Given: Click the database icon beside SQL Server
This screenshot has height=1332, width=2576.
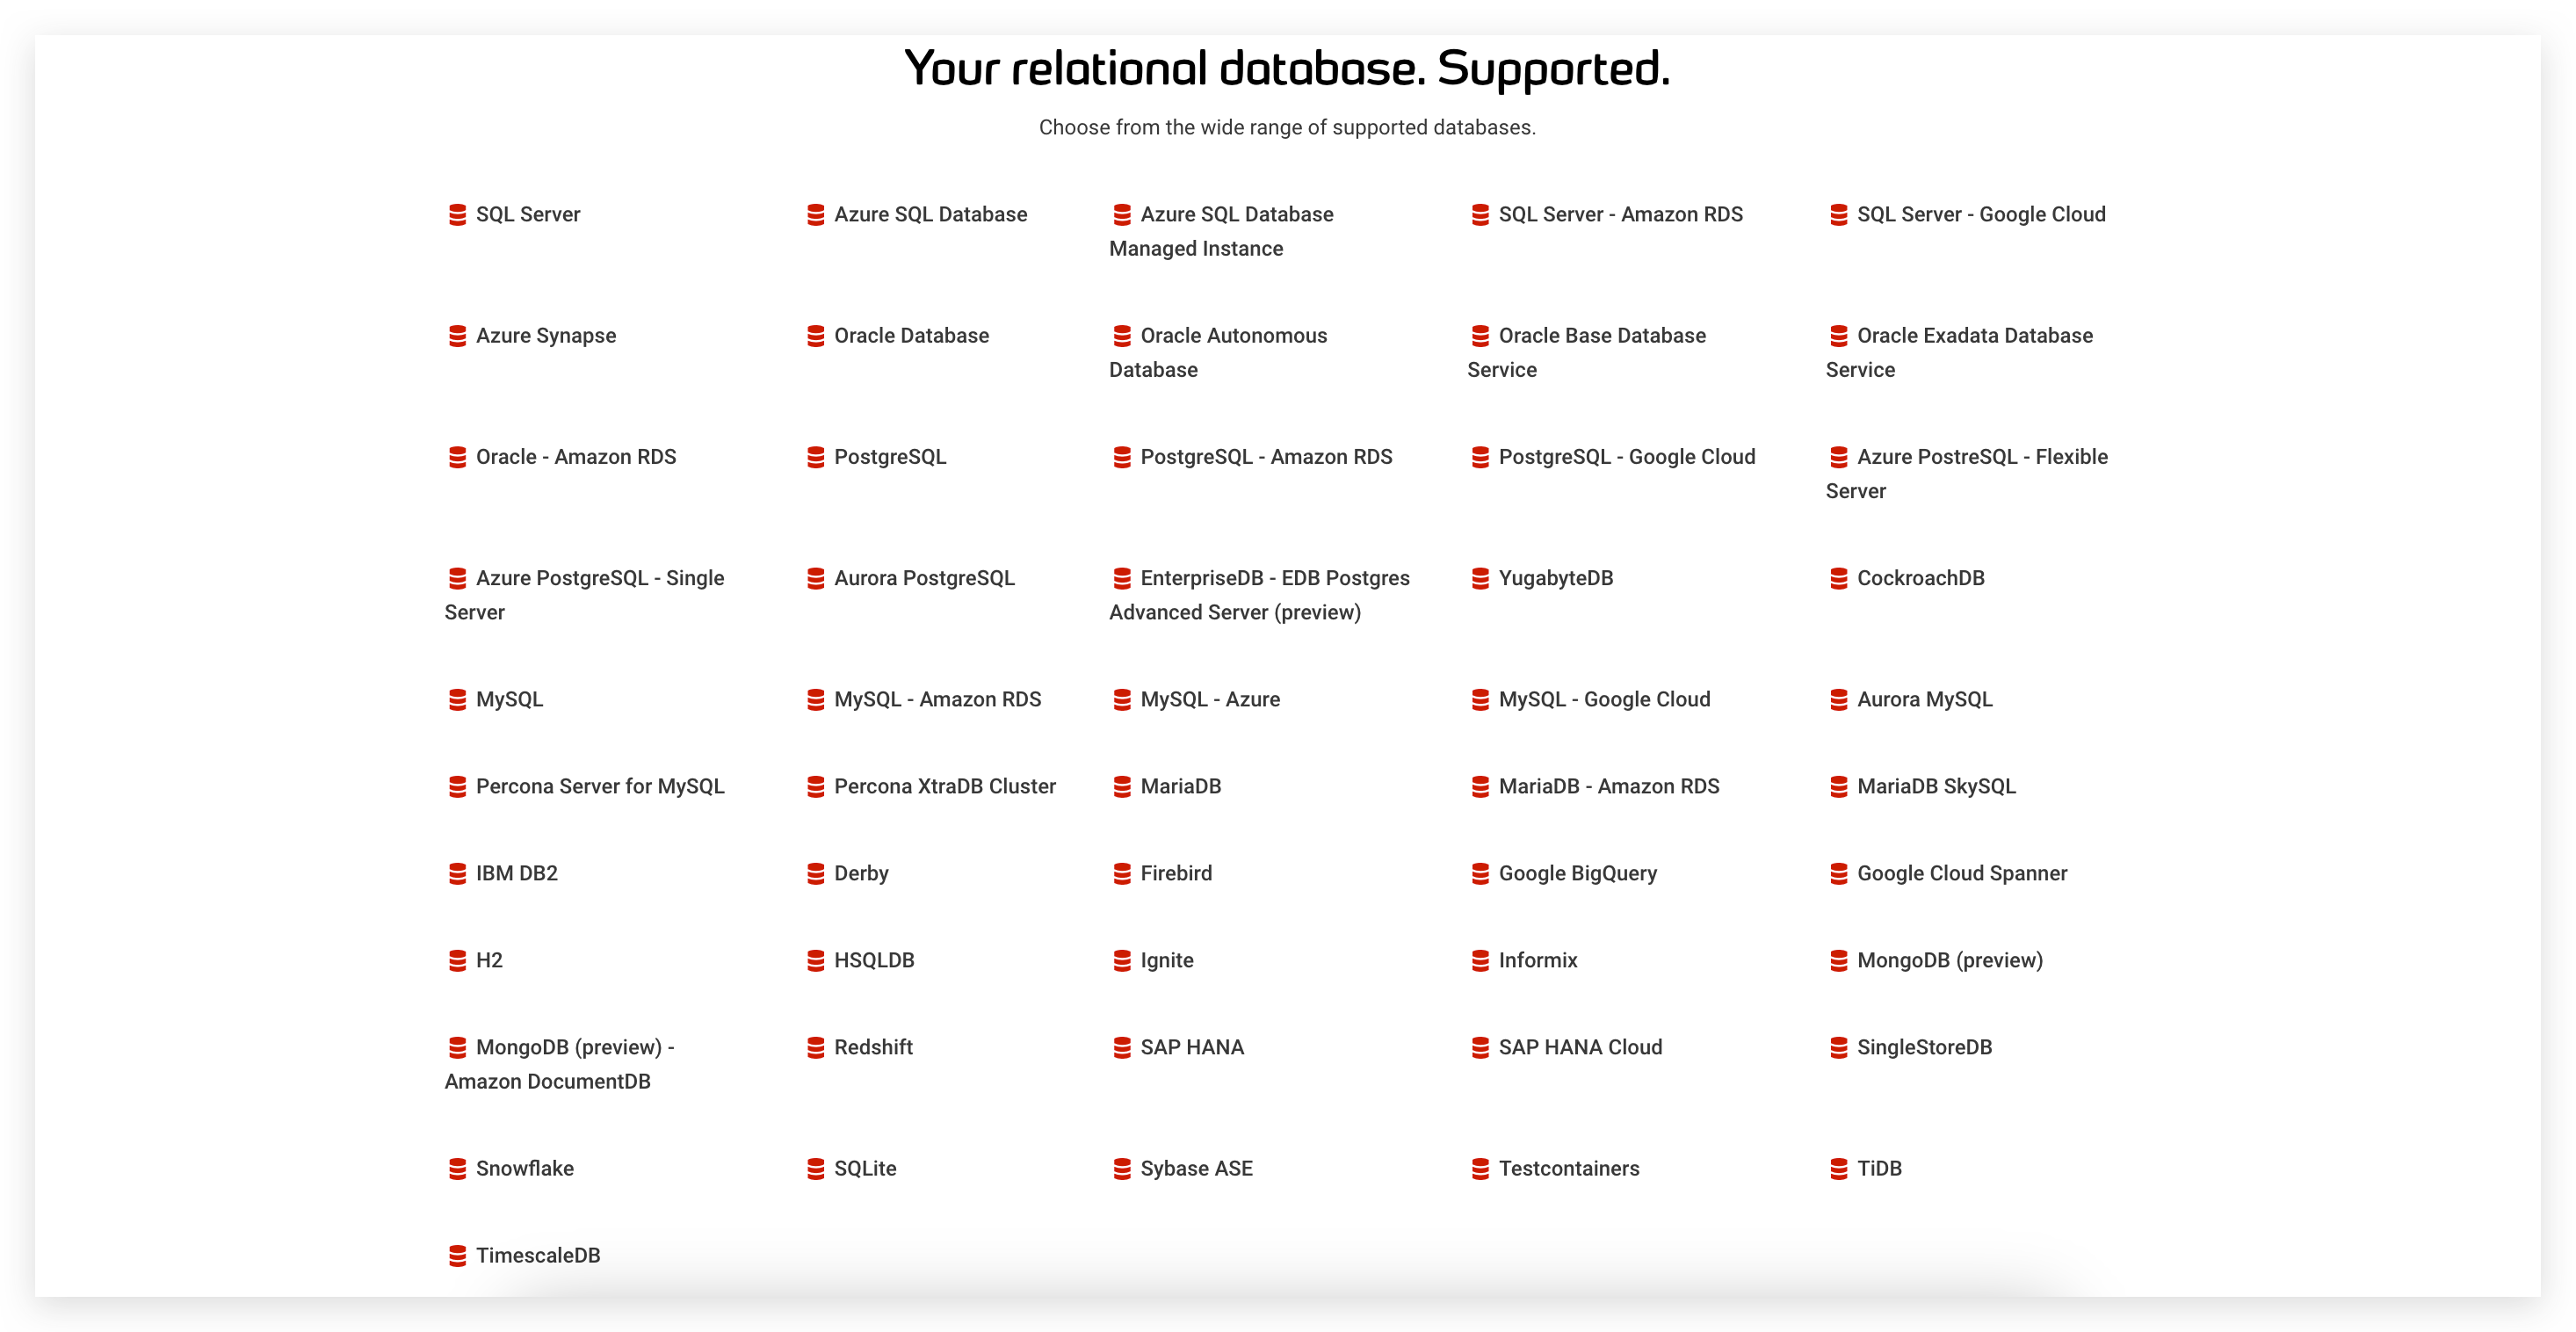Looking at the screenshot, I should [x=457, y=215].
